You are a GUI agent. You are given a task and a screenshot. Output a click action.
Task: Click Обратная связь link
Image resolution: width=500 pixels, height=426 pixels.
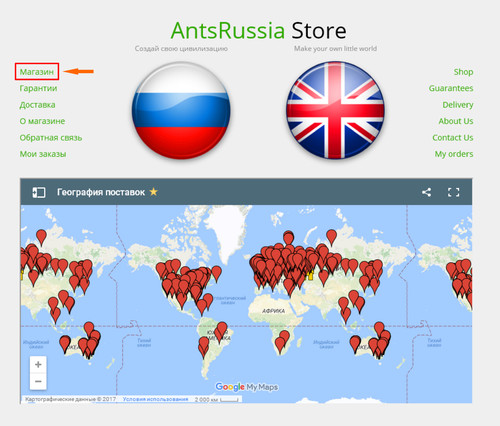[51, 137]
